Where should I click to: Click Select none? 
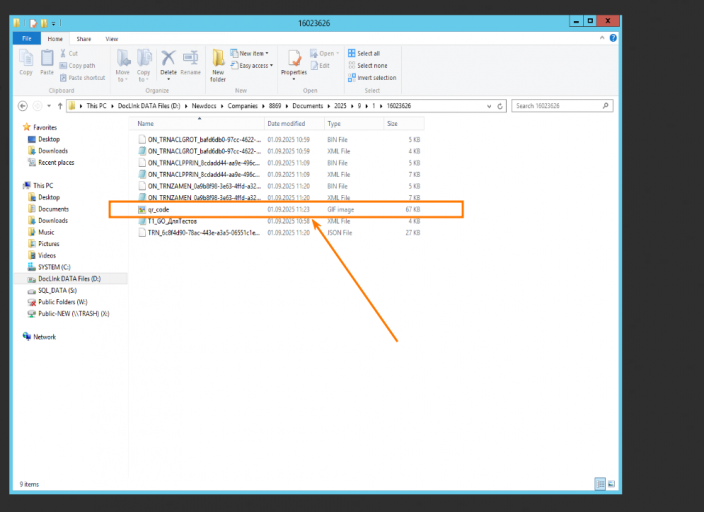(368, 66)
